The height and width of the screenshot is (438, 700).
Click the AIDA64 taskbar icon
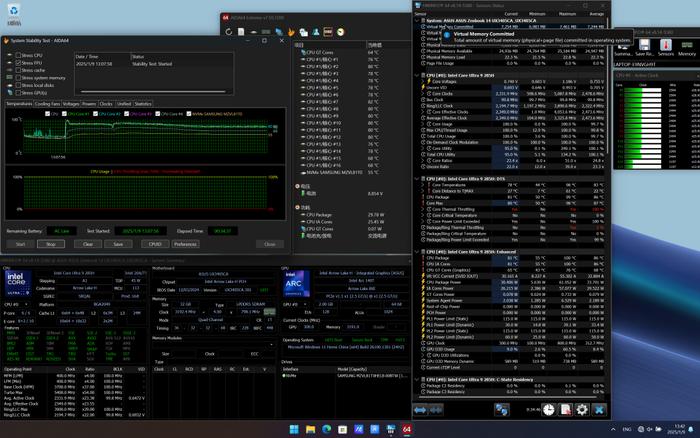(x=407, y=429)
